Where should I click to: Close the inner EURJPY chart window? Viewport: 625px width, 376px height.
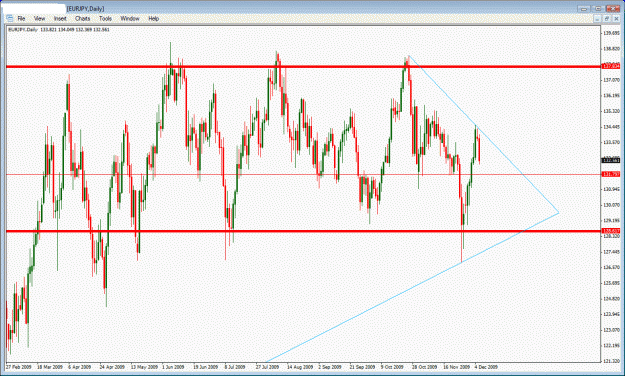pos(617,19)
